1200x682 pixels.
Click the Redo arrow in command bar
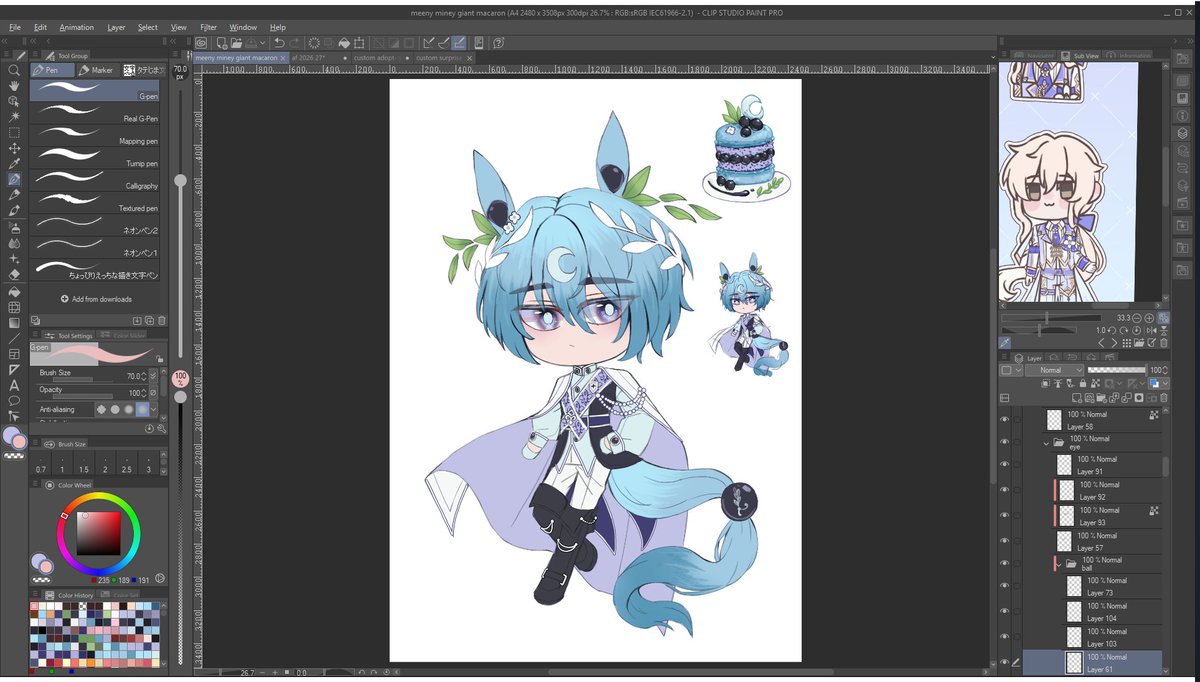coord(294,43)
